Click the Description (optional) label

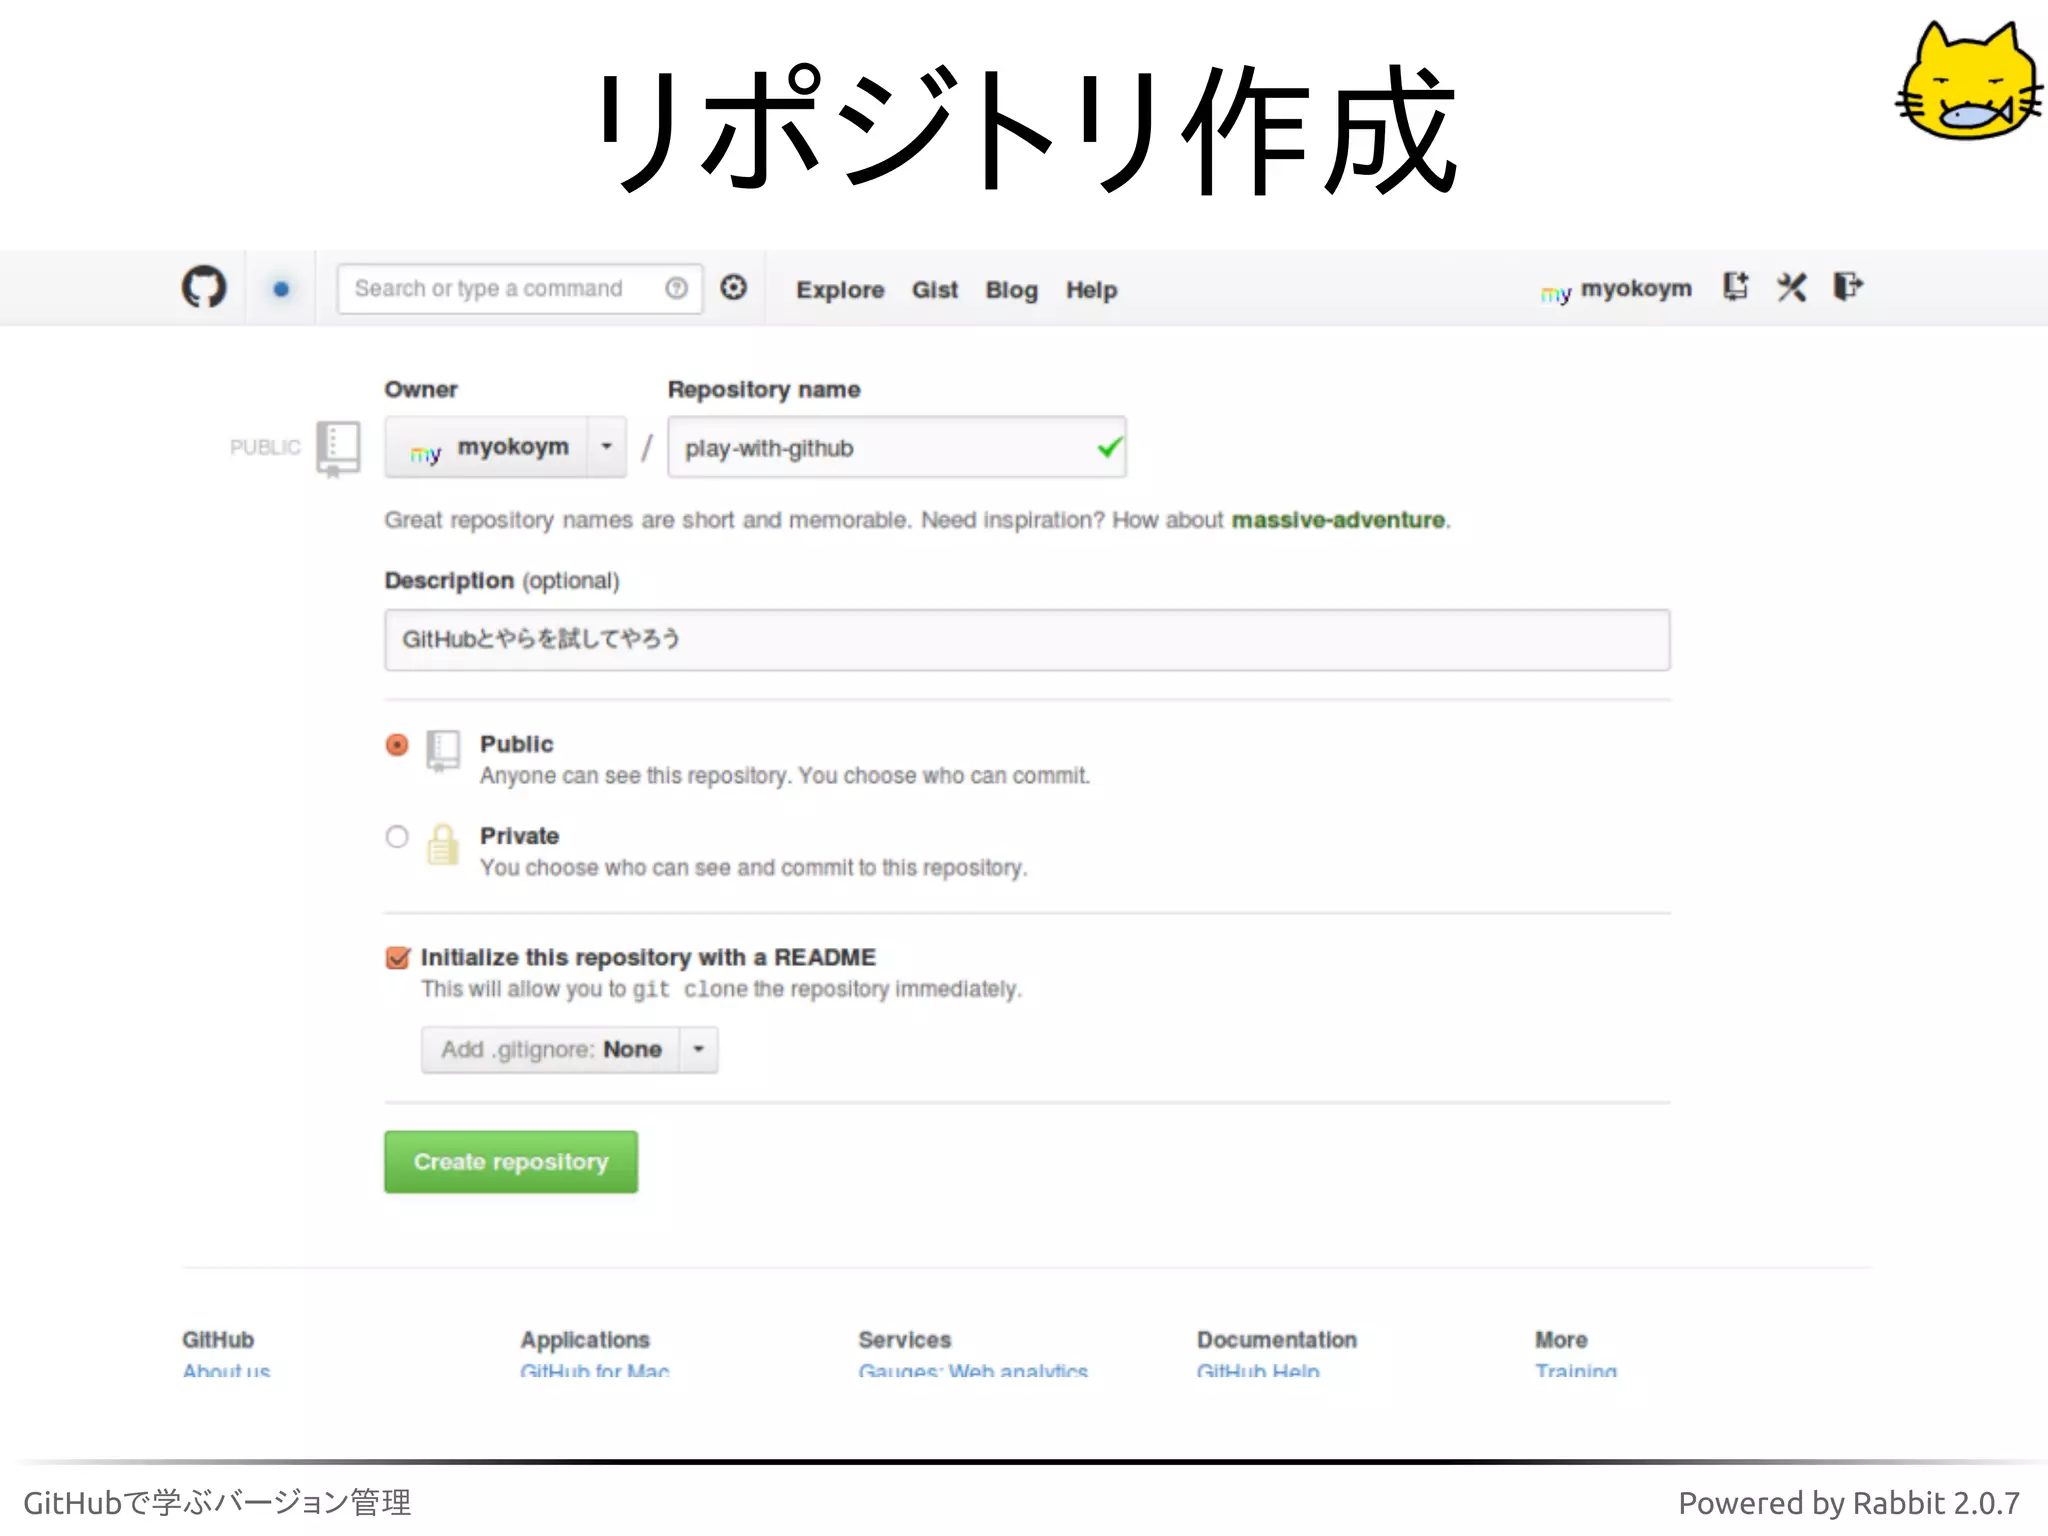(x=502, y=581)
